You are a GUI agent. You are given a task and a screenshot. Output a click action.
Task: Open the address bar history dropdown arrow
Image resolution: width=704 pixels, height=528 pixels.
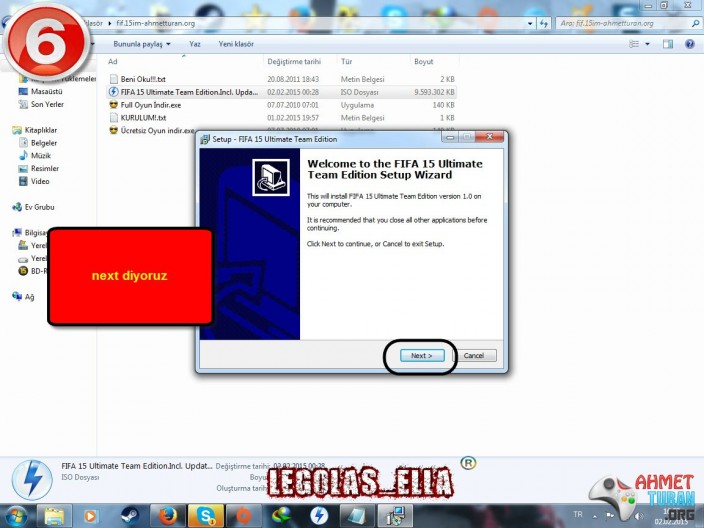[530, 23]
